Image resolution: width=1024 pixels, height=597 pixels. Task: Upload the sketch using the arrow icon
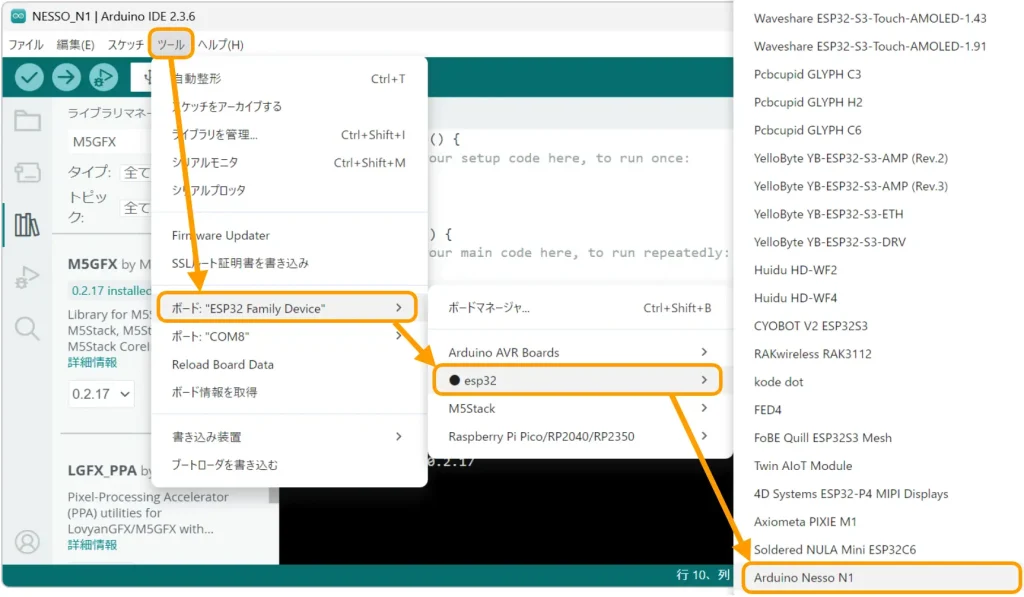(x=65, y=76)
